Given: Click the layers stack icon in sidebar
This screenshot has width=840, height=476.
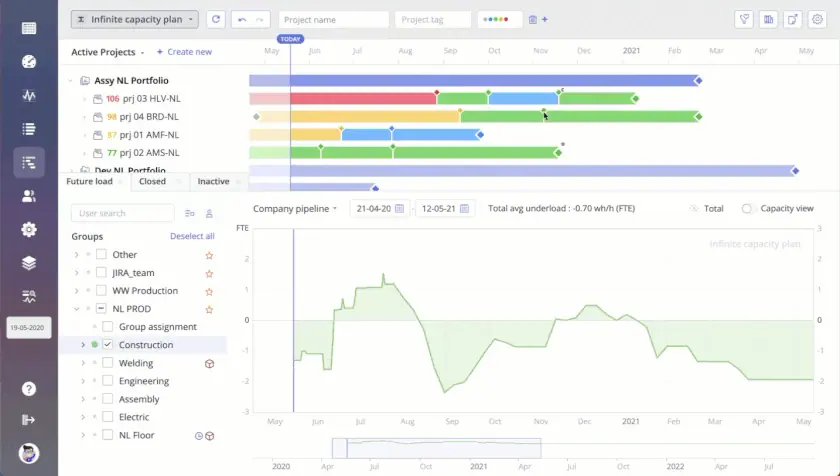Looking at the screenshot, I should 28,263.
